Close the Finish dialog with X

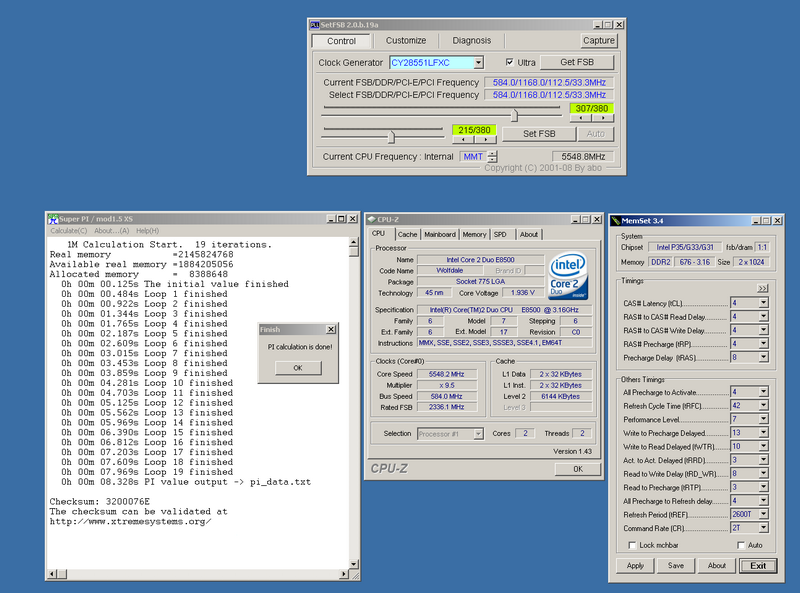click(x=331, y=329)
